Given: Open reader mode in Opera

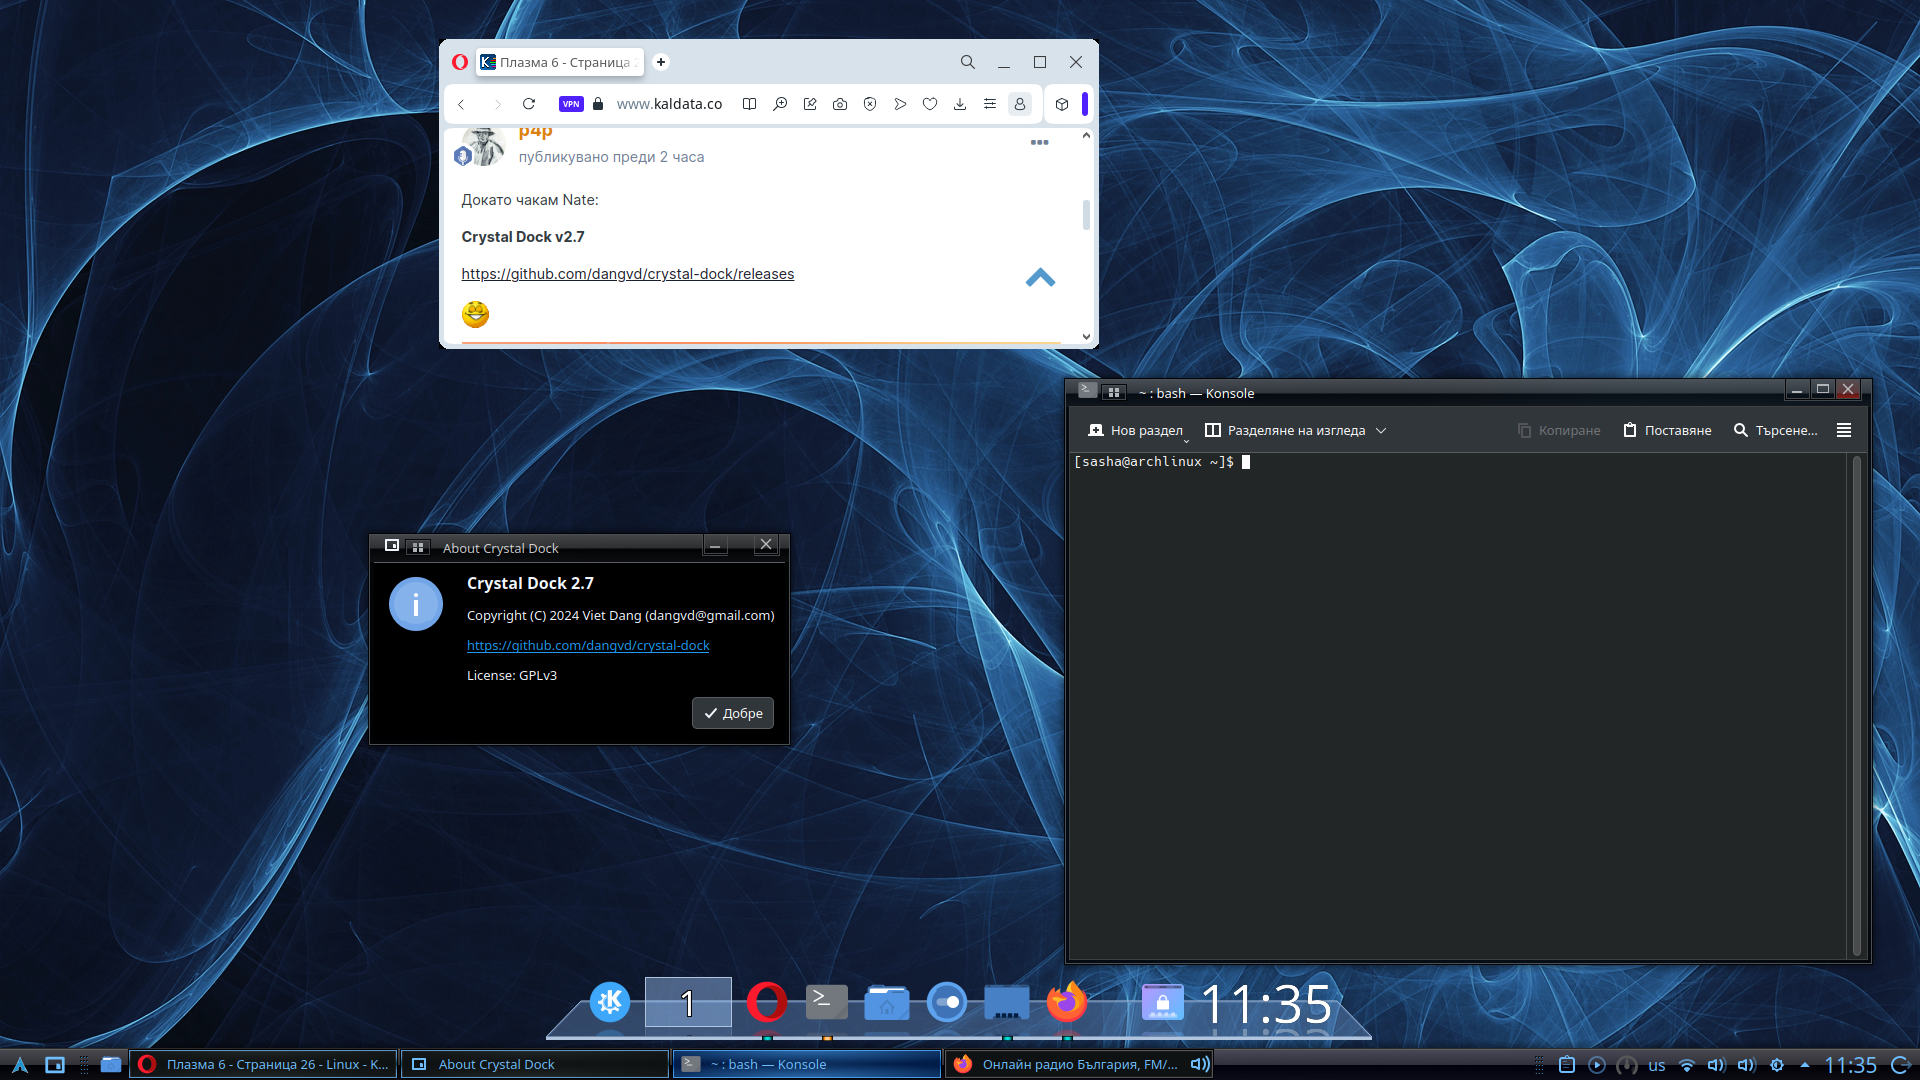Looking at the screenshot, I should click(749, 104).
